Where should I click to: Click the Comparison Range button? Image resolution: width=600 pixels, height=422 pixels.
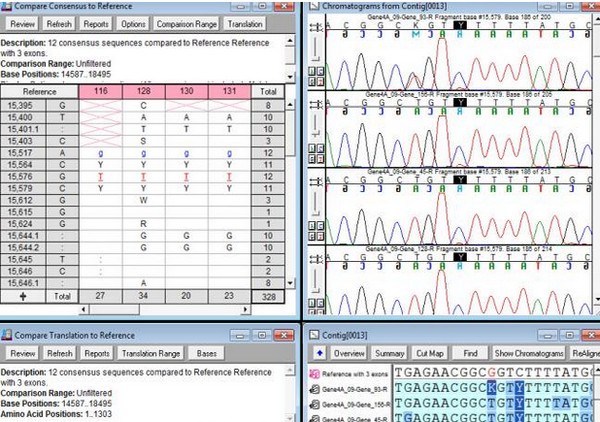[x=186, y=24]
